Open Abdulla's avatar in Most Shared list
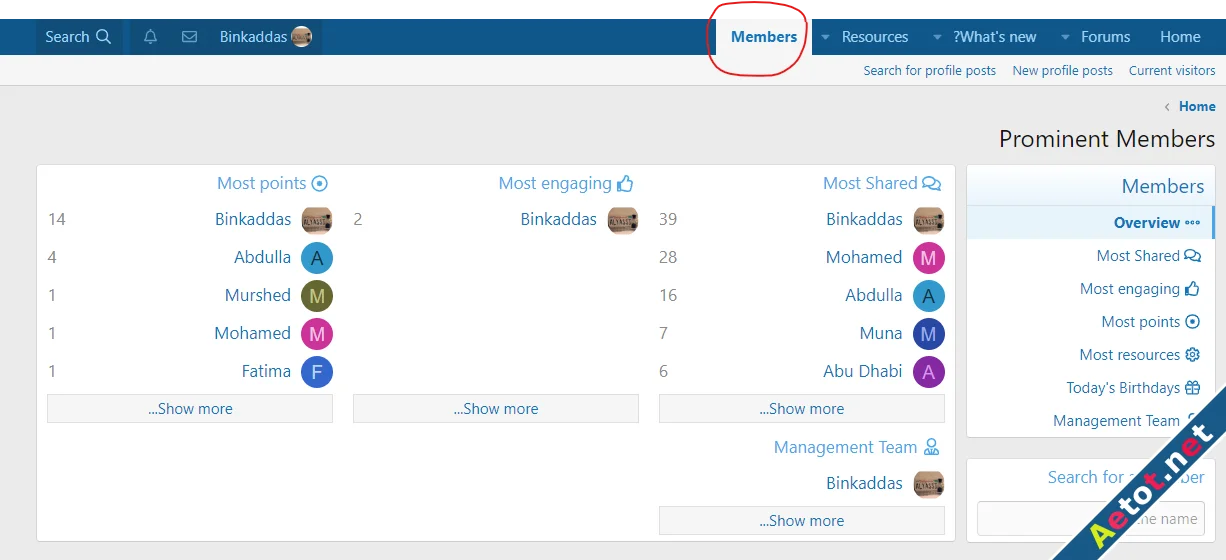 929,296
